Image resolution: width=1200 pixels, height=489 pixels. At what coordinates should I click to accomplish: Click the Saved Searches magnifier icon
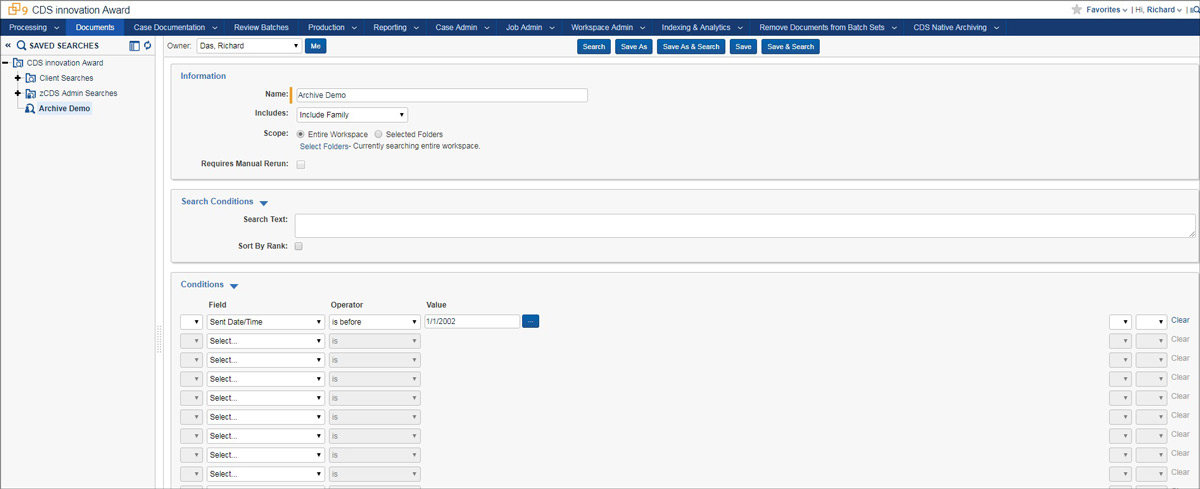pyautogui.click(x=21, y=46)
